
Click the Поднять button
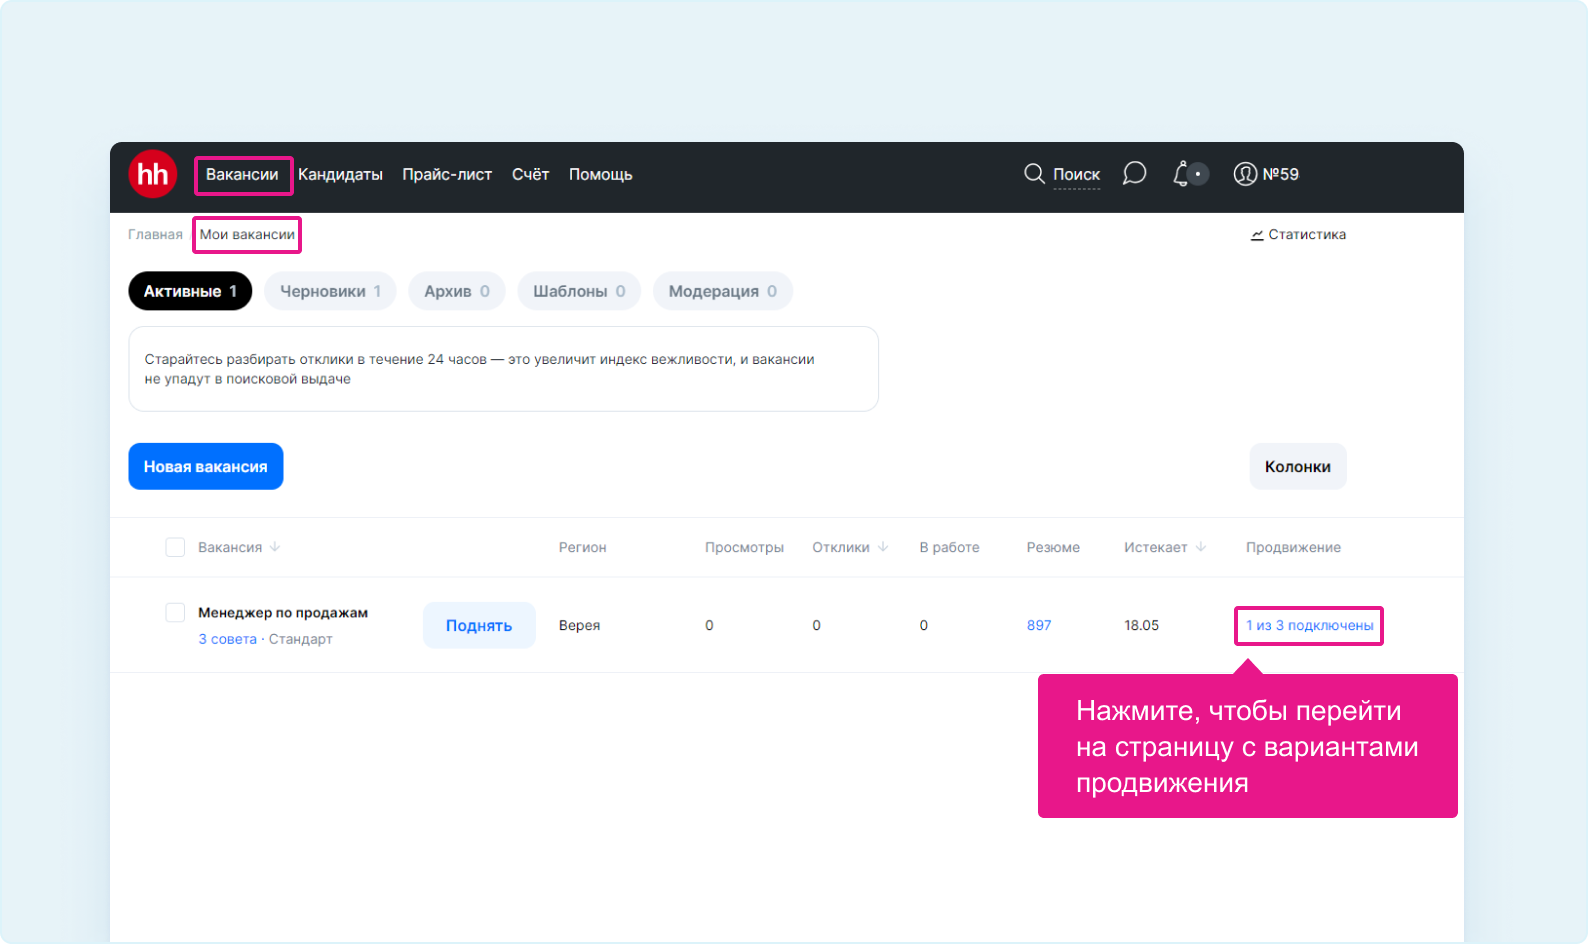[x=479, y=625]
